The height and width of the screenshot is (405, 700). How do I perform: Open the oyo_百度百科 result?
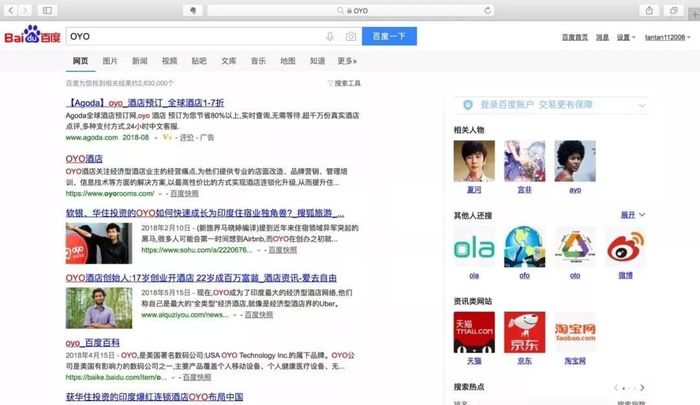coord(92,343)
